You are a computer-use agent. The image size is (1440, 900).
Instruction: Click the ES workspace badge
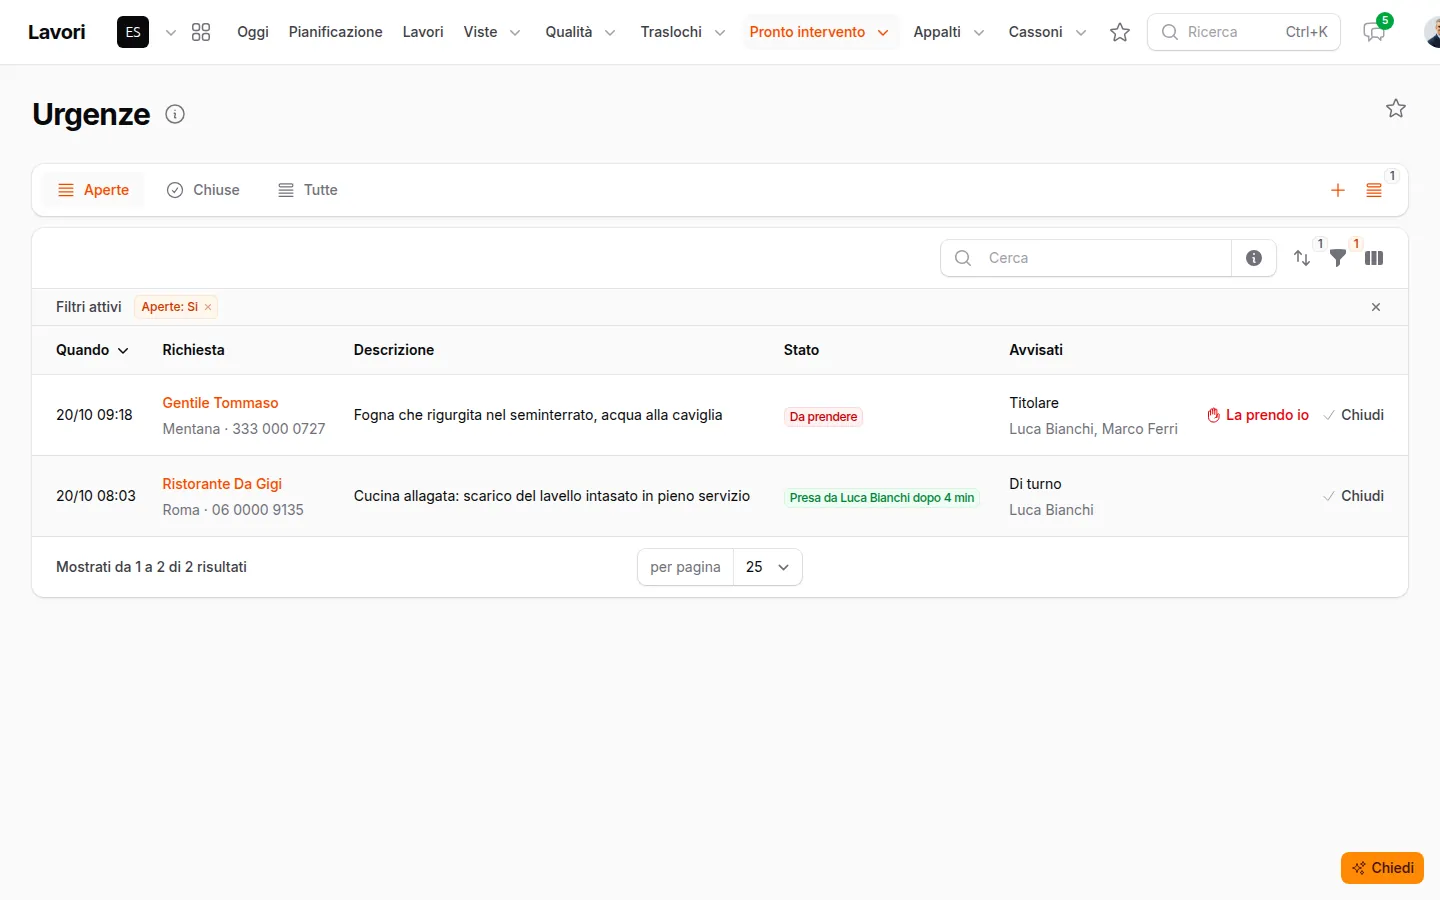(133, 32)
